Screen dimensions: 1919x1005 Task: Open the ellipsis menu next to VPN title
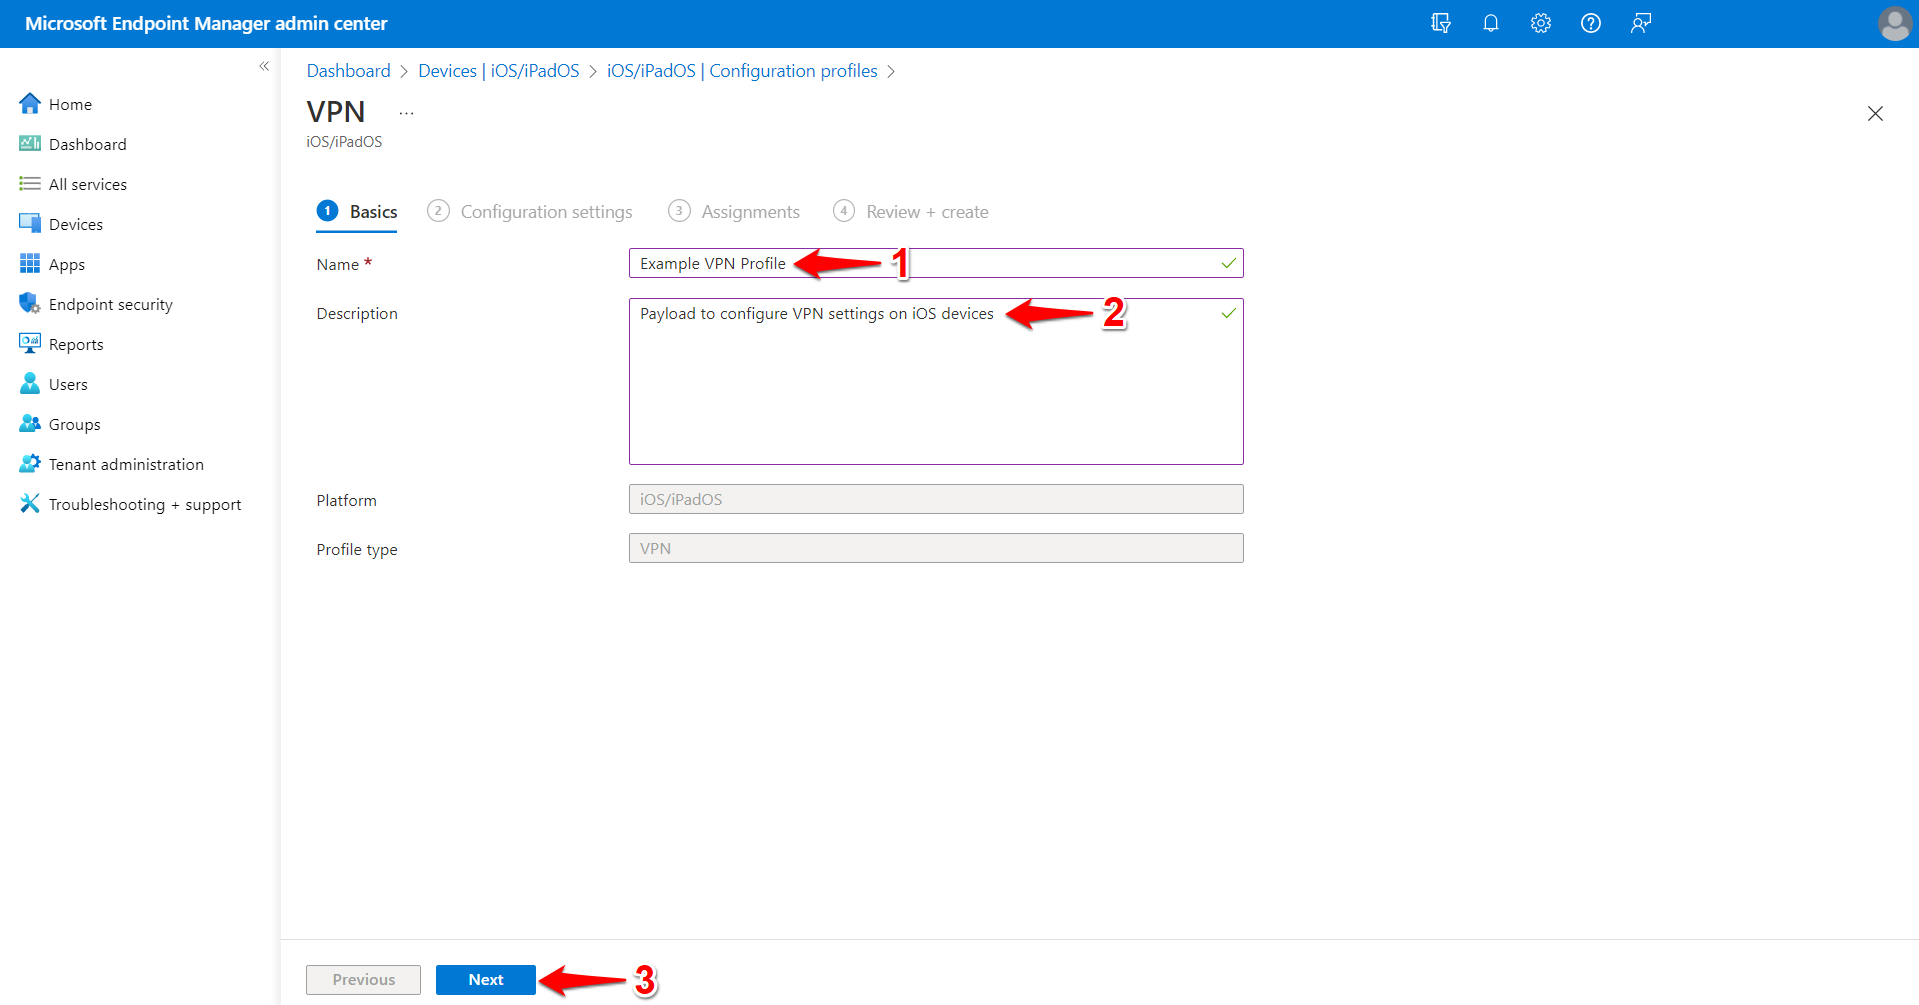click(x=406, y=111)
